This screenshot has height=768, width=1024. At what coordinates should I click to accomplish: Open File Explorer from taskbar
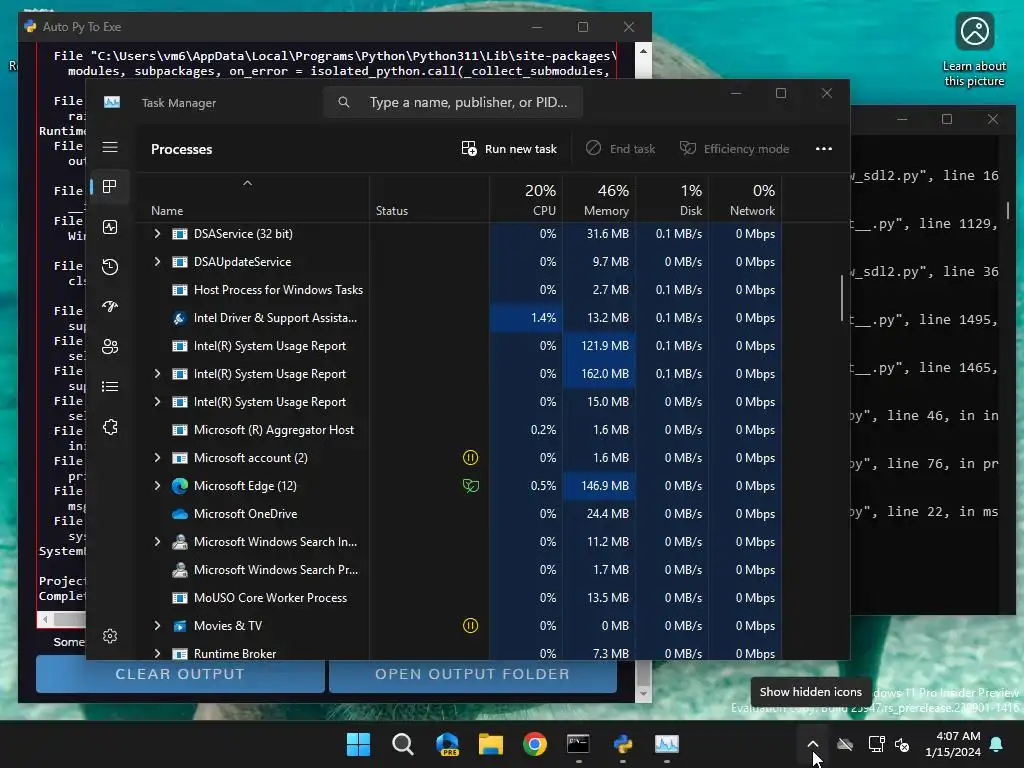coord(491,744)
